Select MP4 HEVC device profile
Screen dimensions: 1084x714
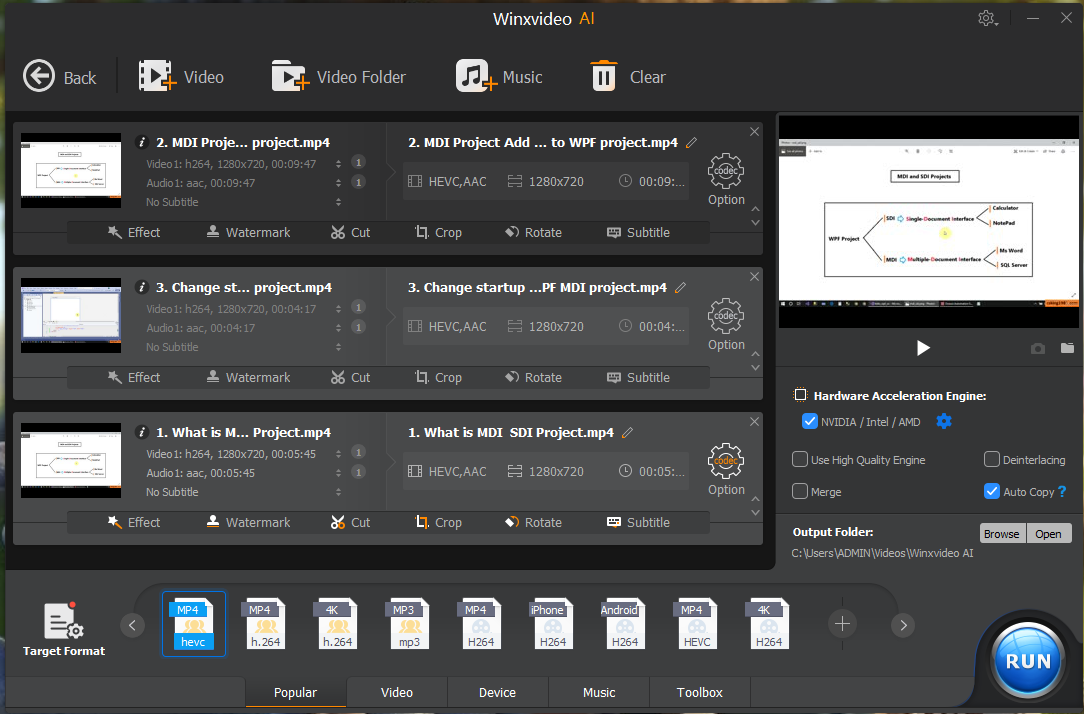click(697, 624)
